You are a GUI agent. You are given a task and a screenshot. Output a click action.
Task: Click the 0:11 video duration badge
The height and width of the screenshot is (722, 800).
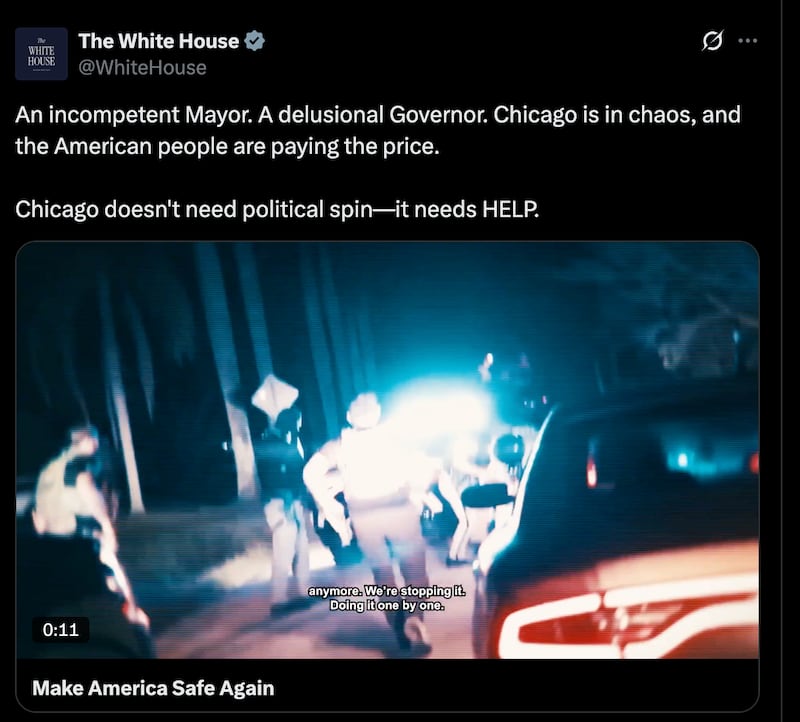[x=61, y=630]
